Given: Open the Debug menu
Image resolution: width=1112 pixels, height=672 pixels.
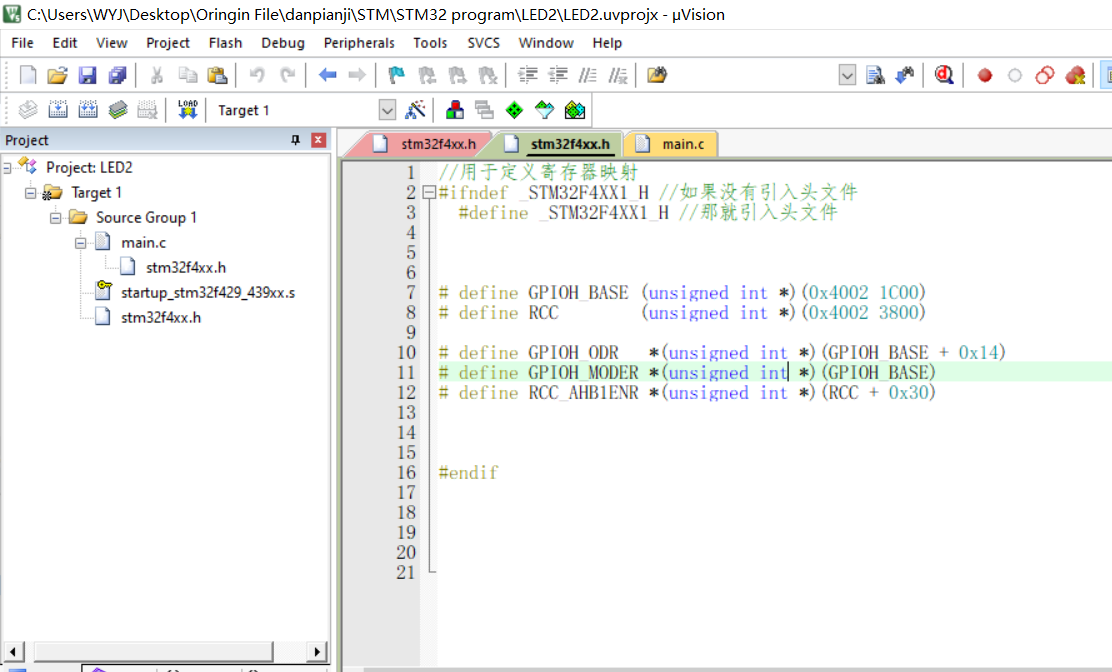Looking at the screenshot, I should (x=283, y=43).
